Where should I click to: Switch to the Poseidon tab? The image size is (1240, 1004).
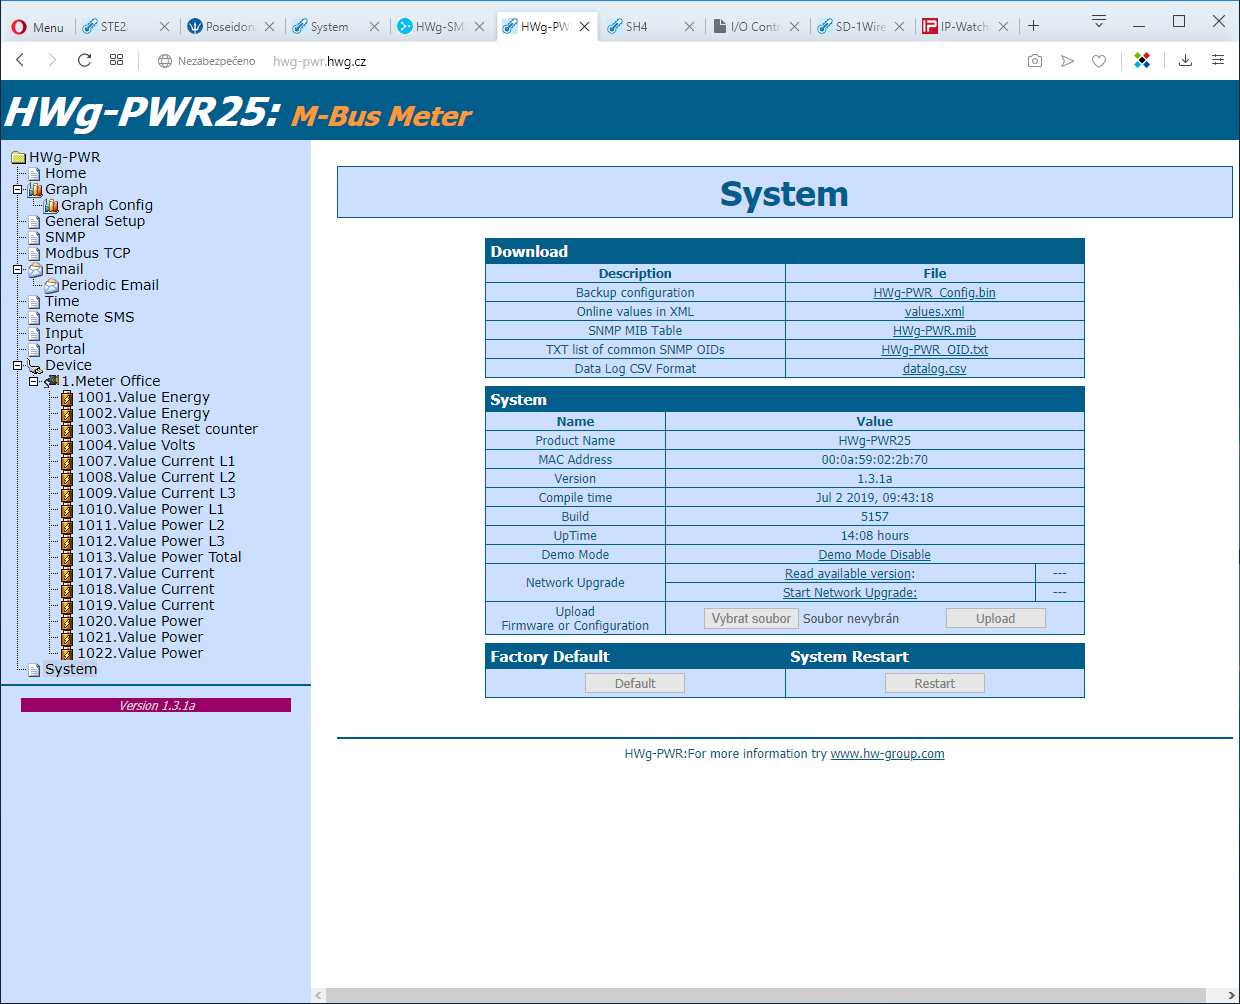tap(230, 27)
